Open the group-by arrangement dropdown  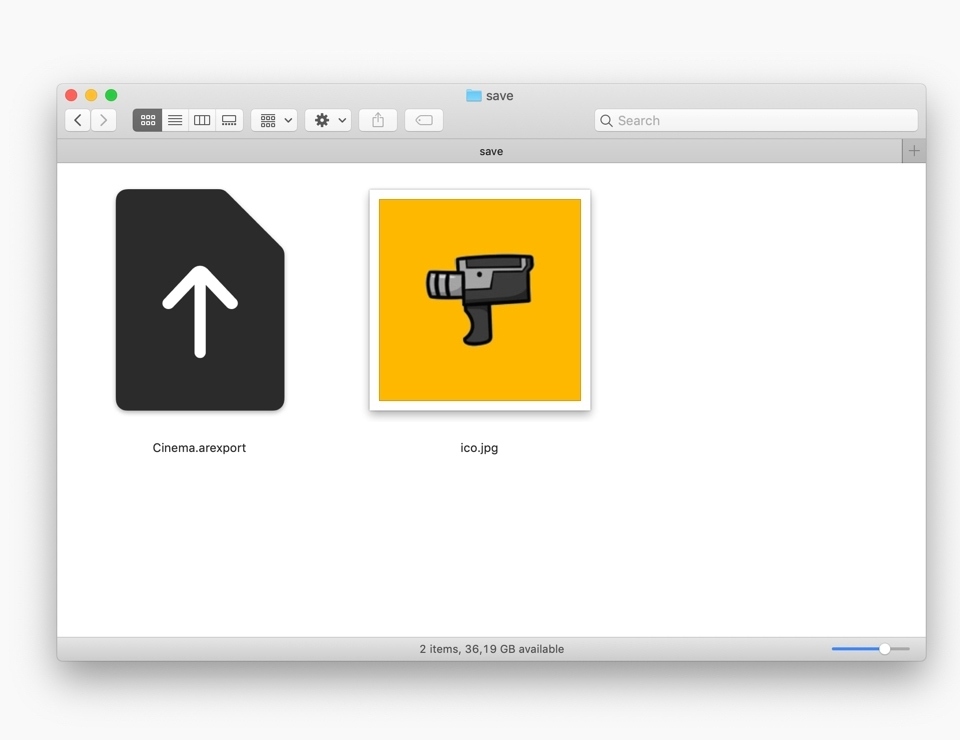point(274,120)
